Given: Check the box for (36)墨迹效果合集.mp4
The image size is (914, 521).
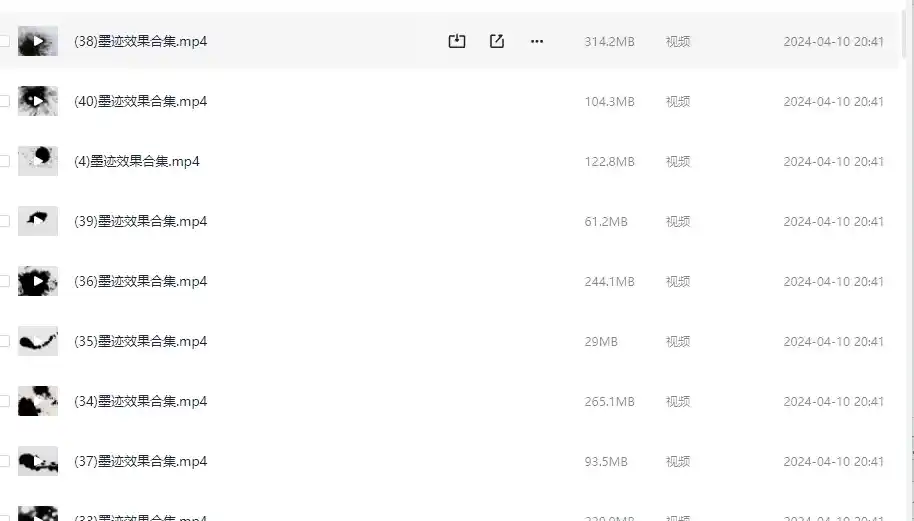Looking at the screenshot, I should point(4,281).
